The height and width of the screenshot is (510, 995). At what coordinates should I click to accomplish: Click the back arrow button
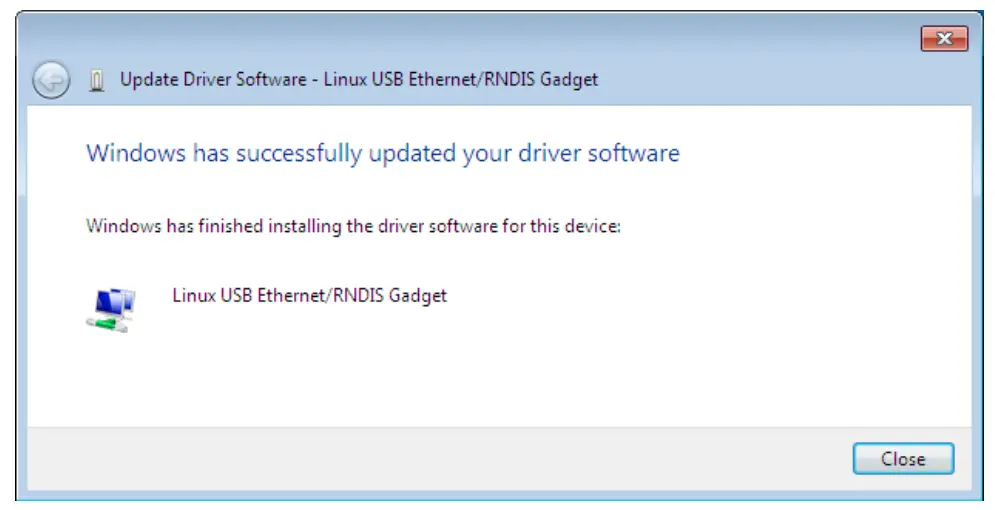pos(51,79)
